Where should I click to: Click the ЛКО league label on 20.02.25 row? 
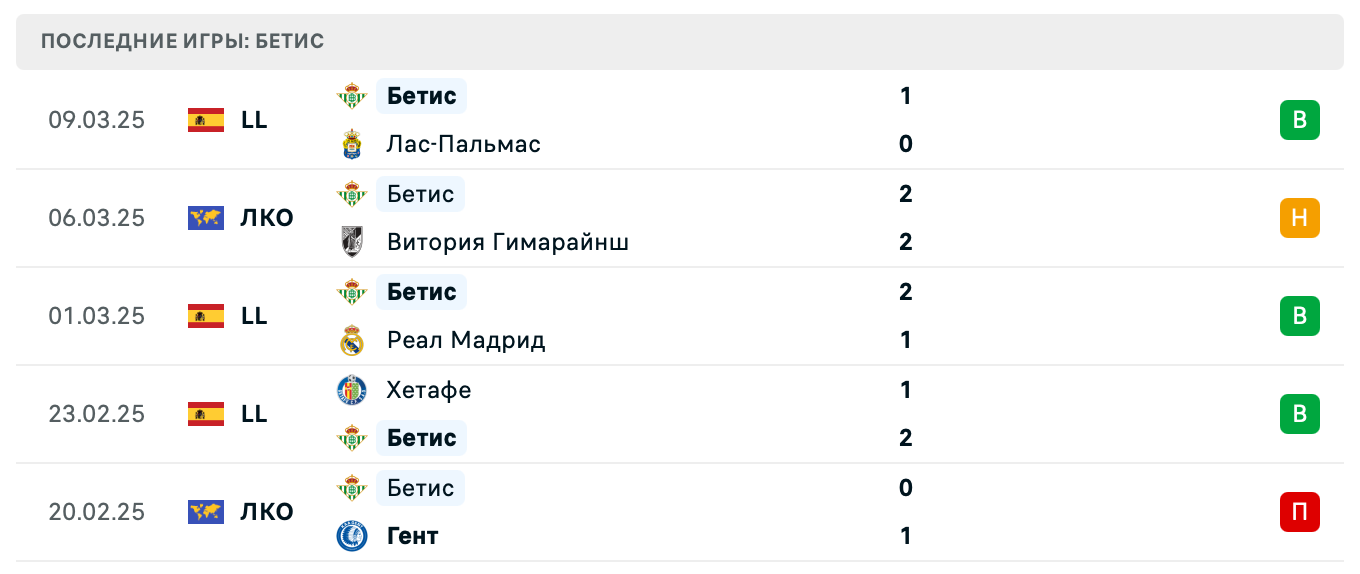point(267,512)
